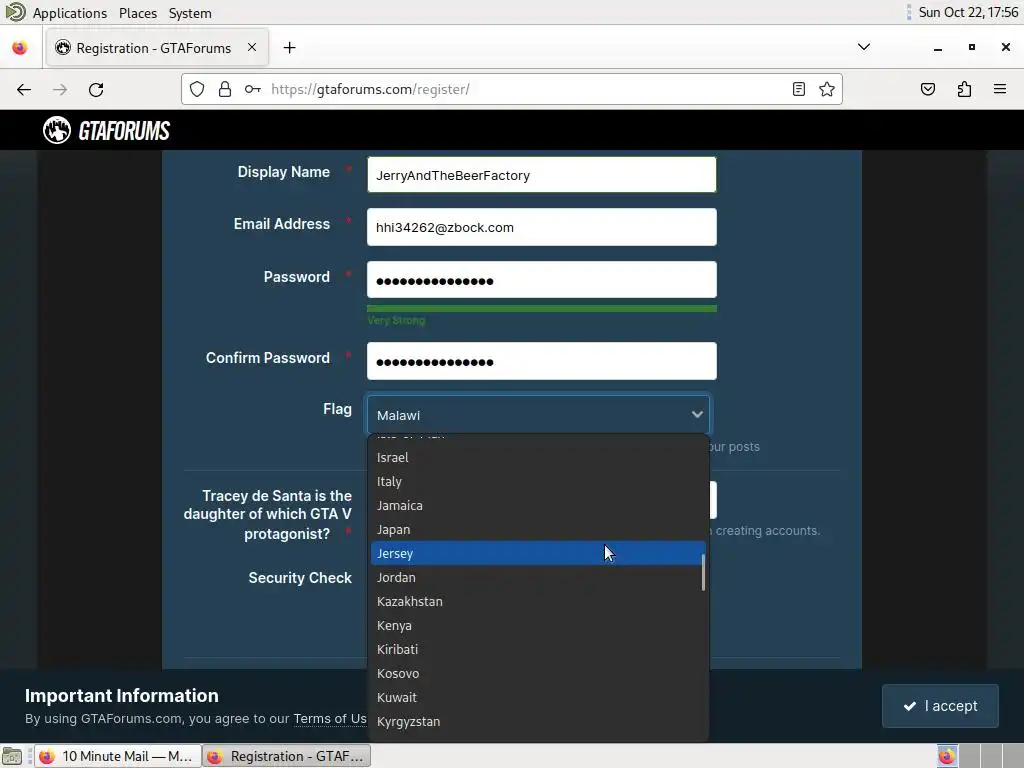Open the Terms of Use link
Image resolution: width=1024 pixels, height=768 pixels.
(330, 718)
